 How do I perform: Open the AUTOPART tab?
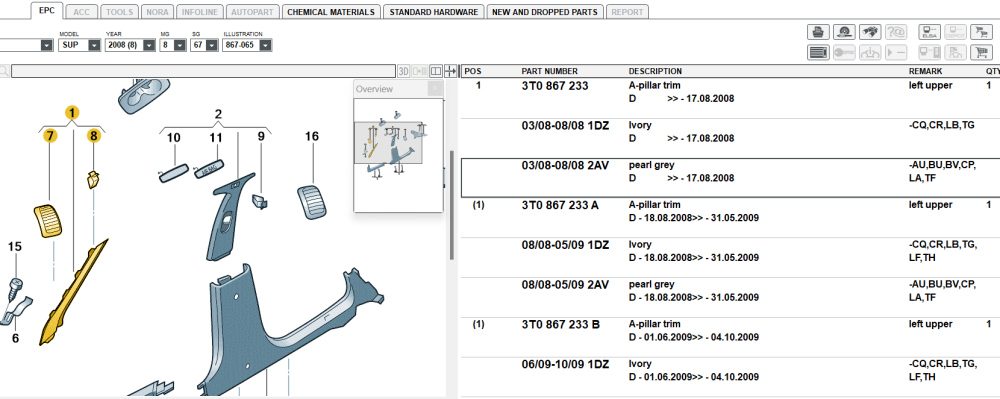(x=253, y=11)
